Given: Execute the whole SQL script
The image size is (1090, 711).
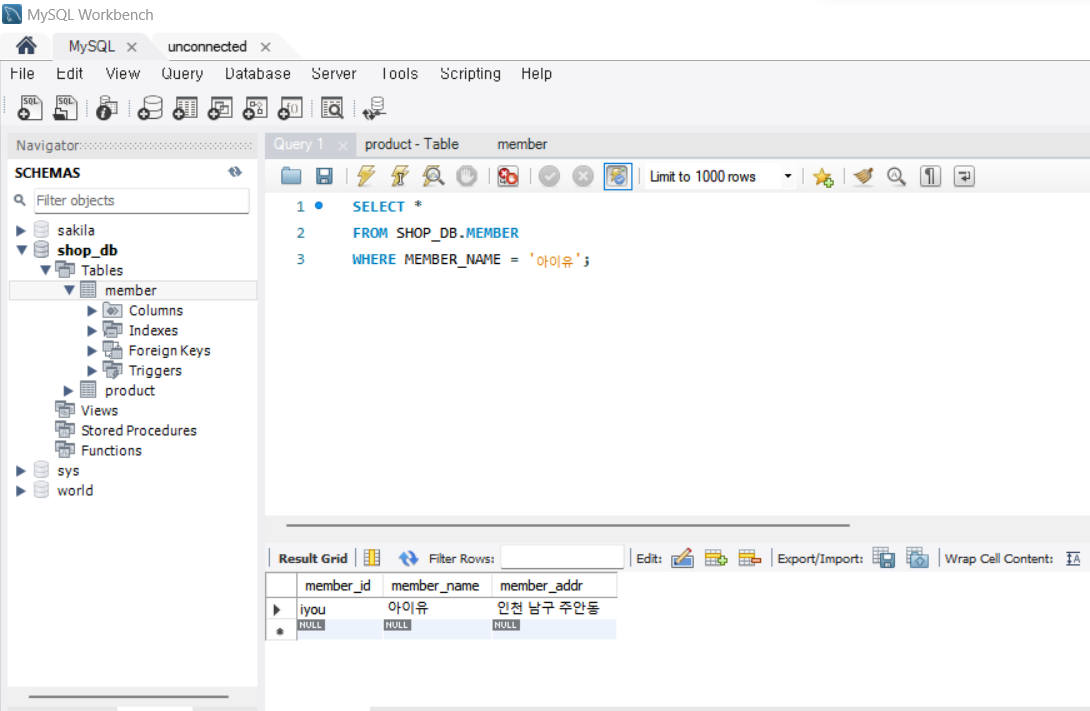Looking at the screenshot, I should coord(366,177).
